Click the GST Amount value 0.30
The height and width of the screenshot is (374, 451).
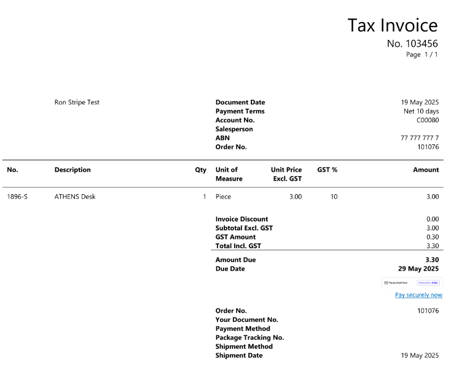point(433,237)
